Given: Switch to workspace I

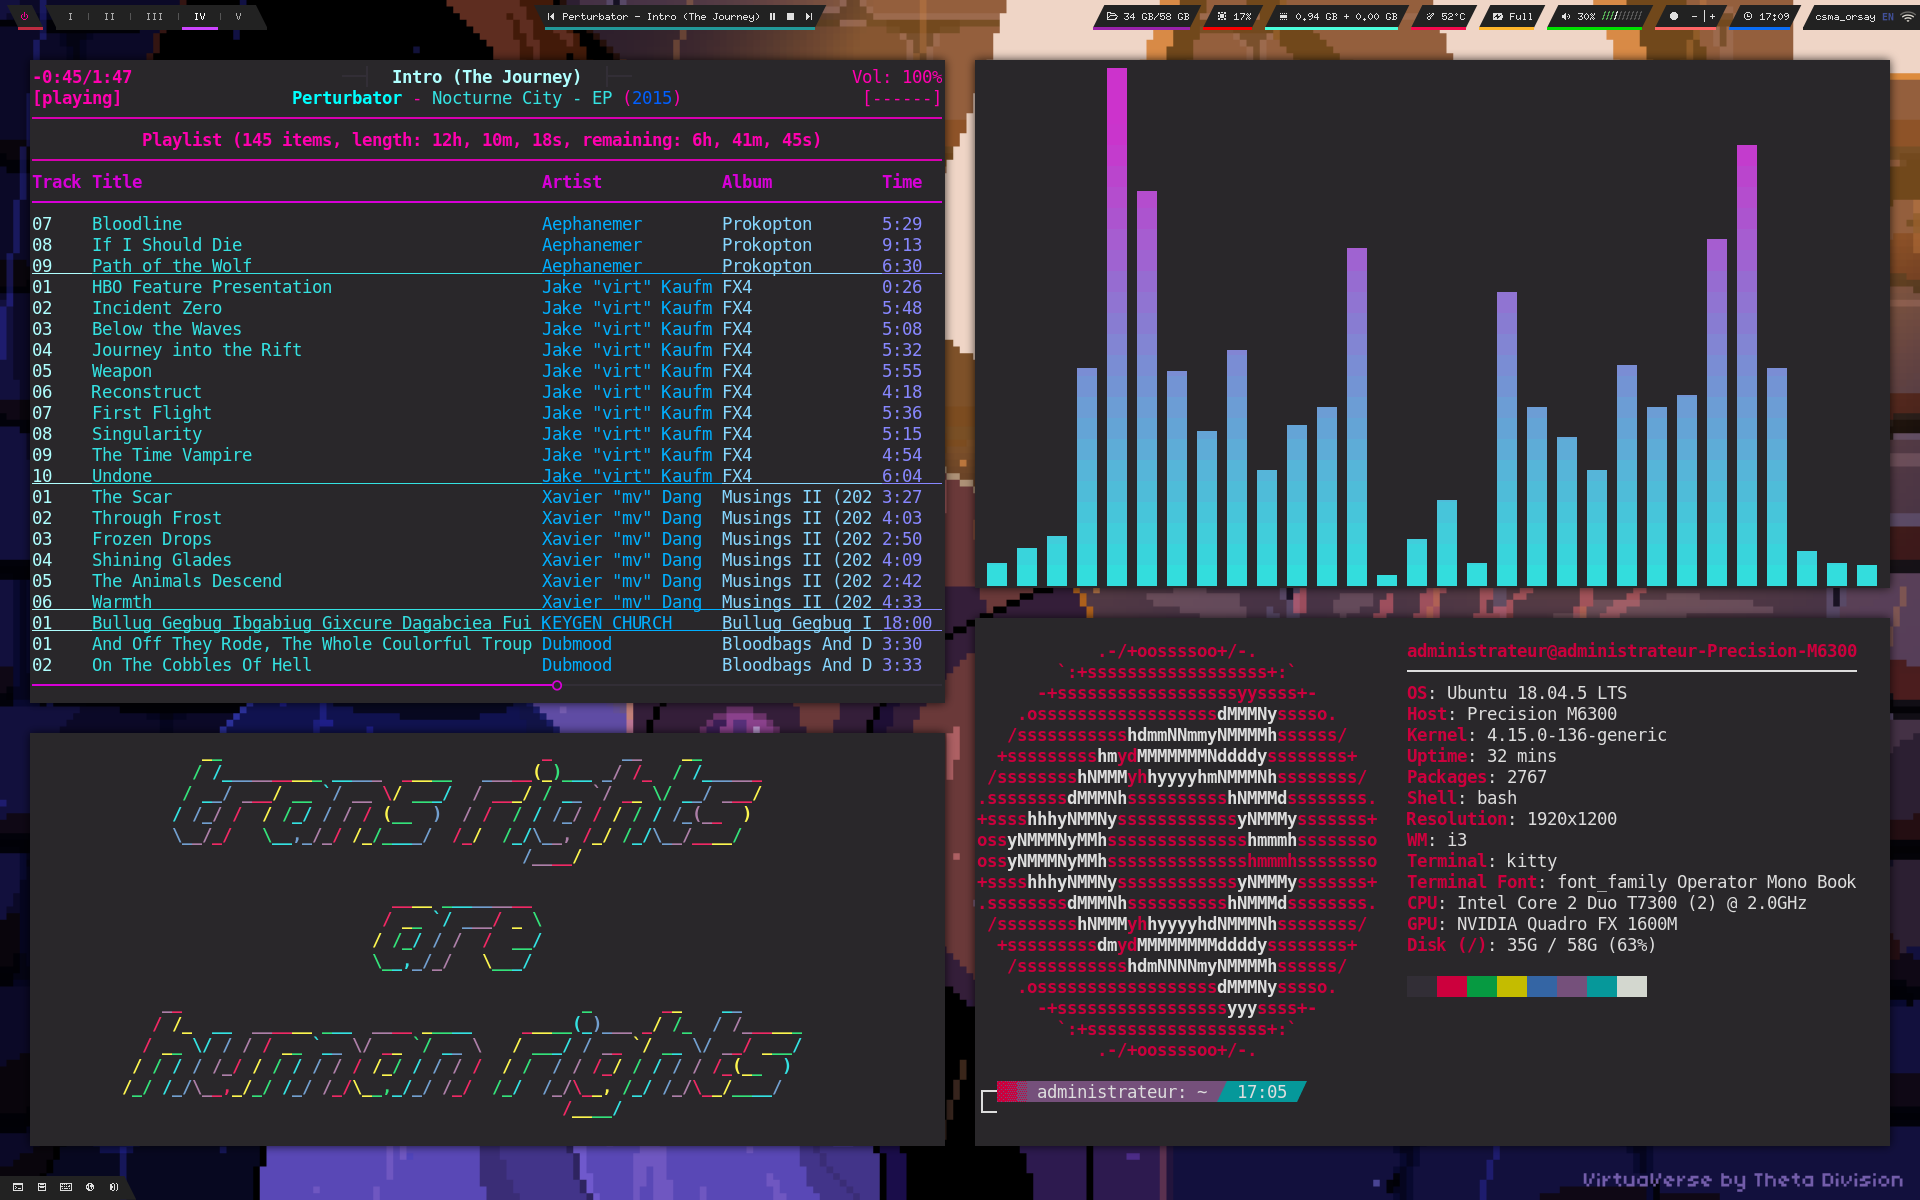Looking at the screenshot, I should click(x=70, y=16).
